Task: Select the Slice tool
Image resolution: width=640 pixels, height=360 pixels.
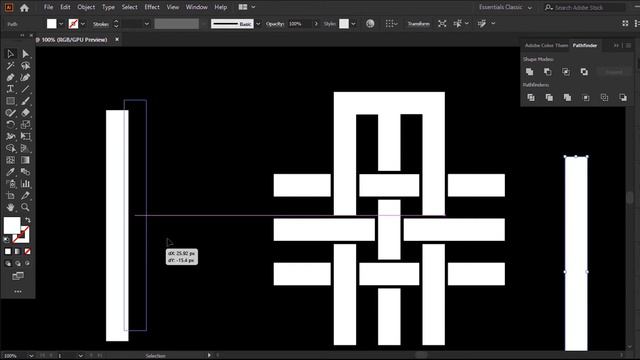Action: (25, 196)
